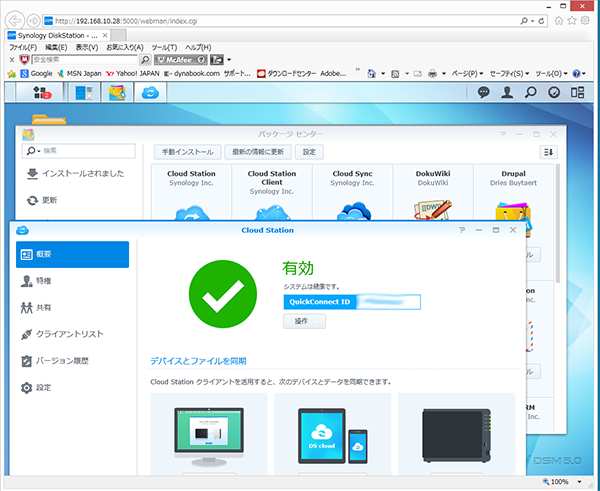Open the DSM widgets clock icon

554,92
